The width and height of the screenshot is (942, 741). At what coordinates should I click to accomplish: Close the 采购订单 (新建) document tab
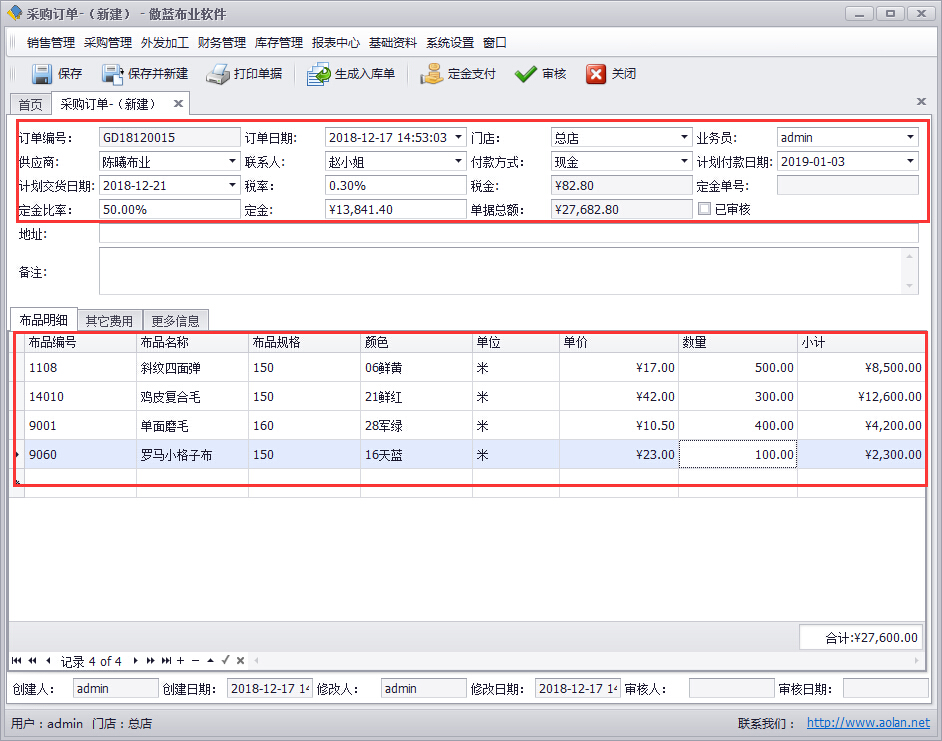[178, 104]
